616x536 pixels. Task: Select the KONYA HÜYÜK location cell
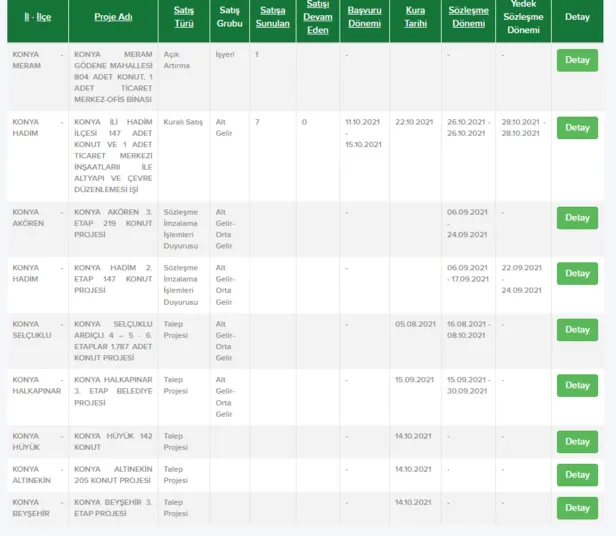tap(38, 442)
